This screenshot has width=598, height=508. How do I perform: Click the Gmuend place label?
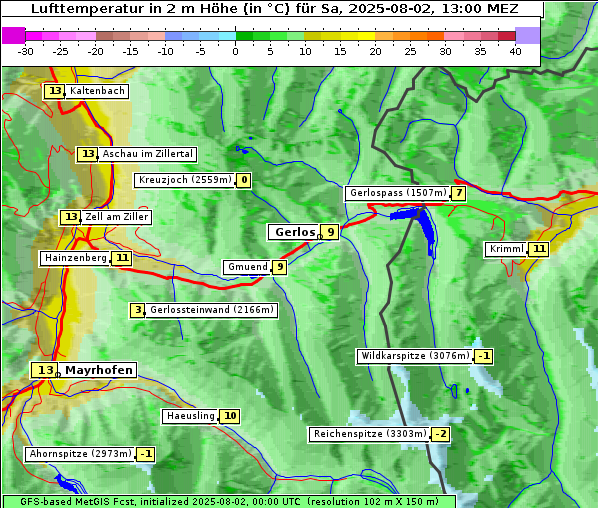tap(248, 267)
